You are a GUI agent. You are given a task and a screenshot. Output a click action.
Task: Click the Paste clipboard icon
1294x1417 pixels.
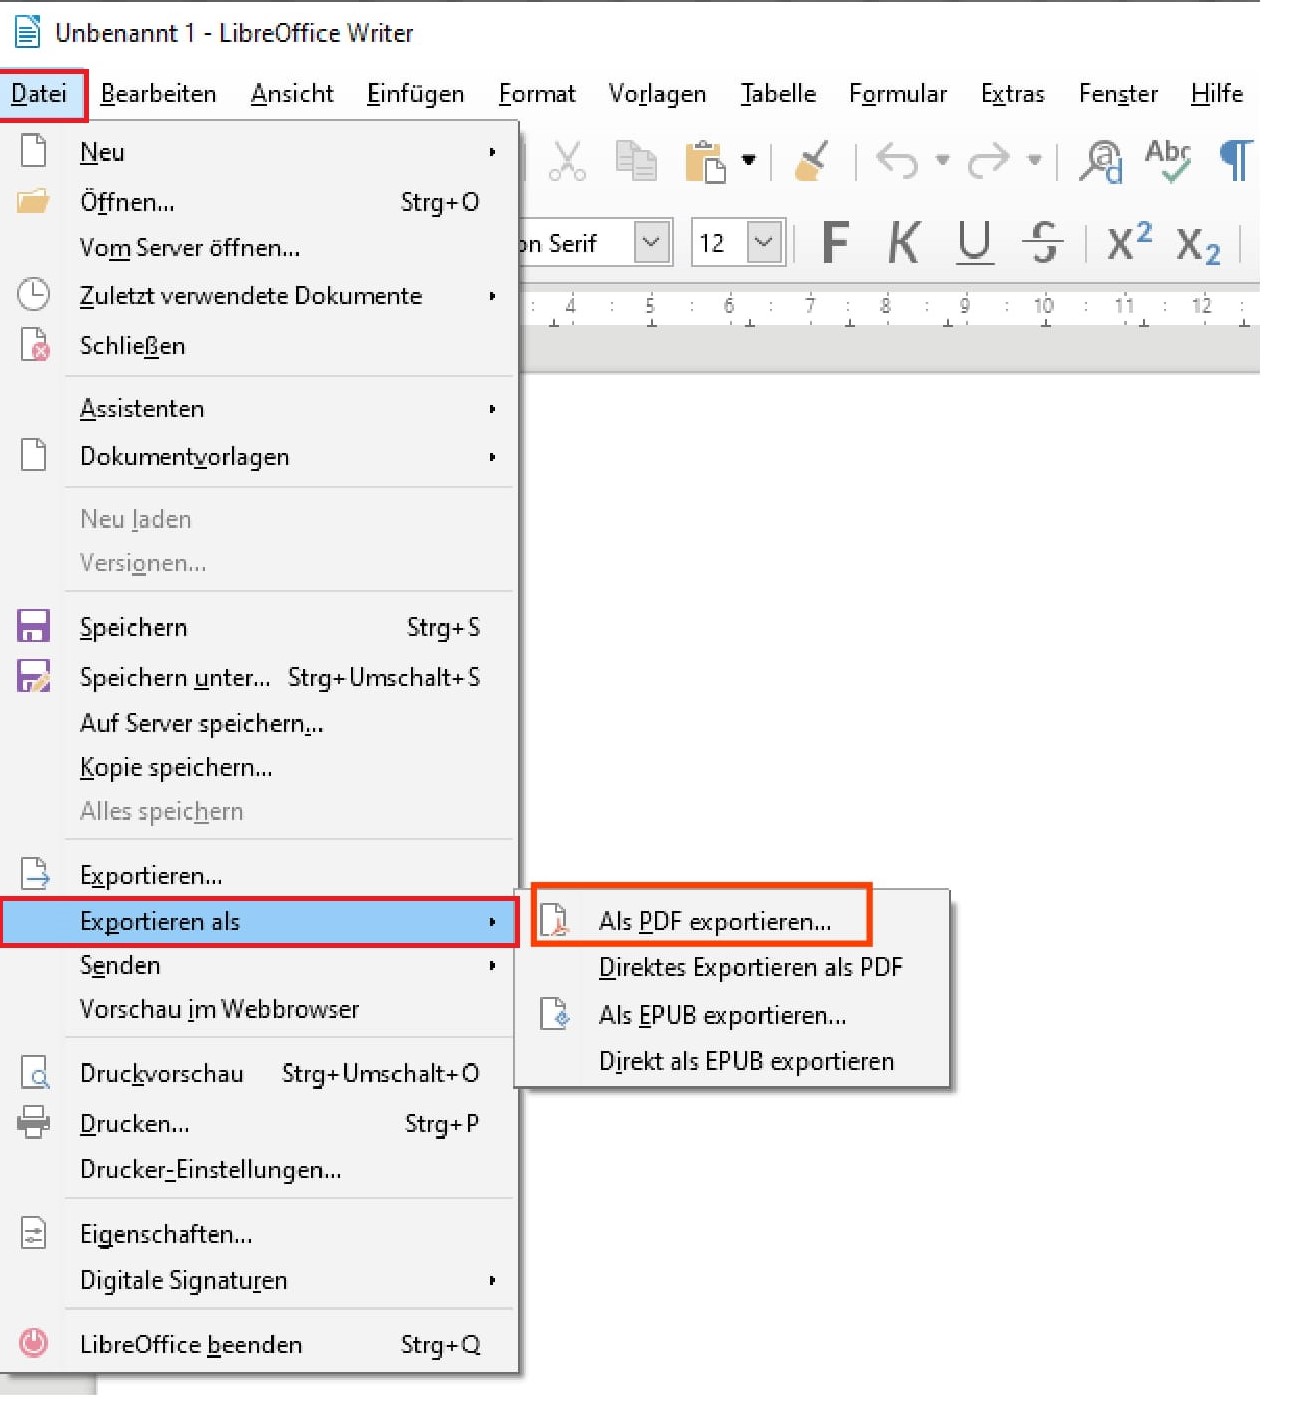pyautogui.click(x=705, y=161)
